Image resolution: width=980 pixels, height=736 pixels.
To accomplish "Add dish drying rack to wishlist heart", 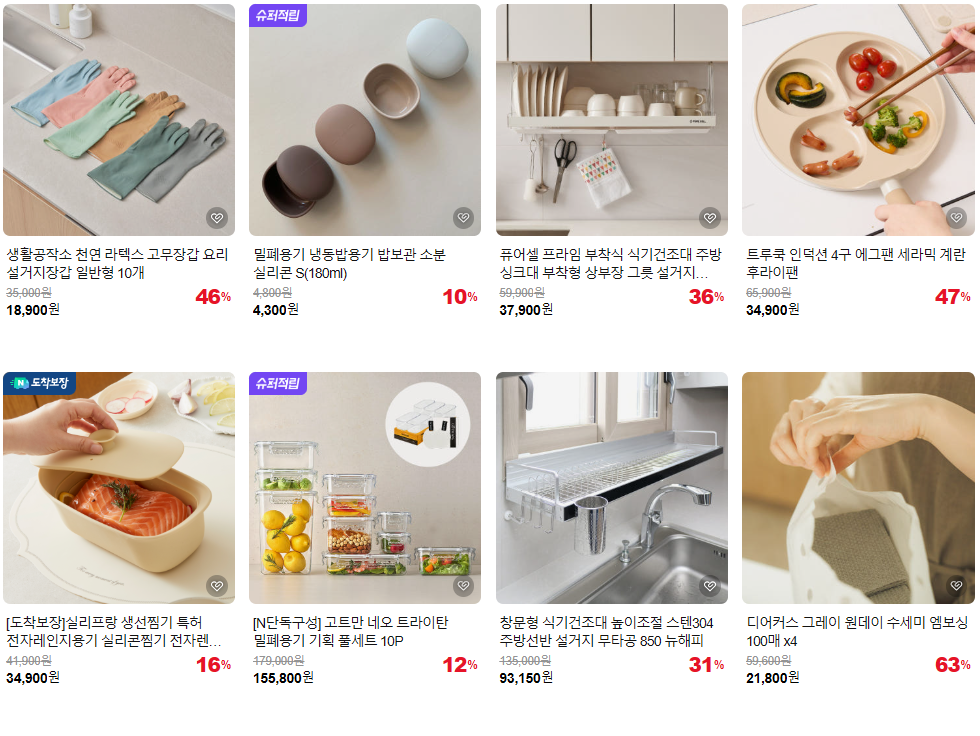I will [709, 218].
